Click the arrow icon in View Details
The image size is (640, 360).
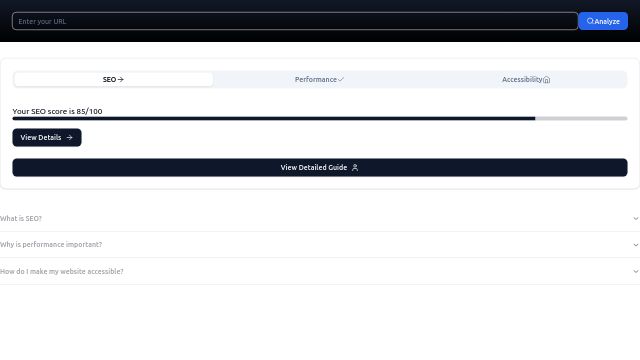point(69,138)
